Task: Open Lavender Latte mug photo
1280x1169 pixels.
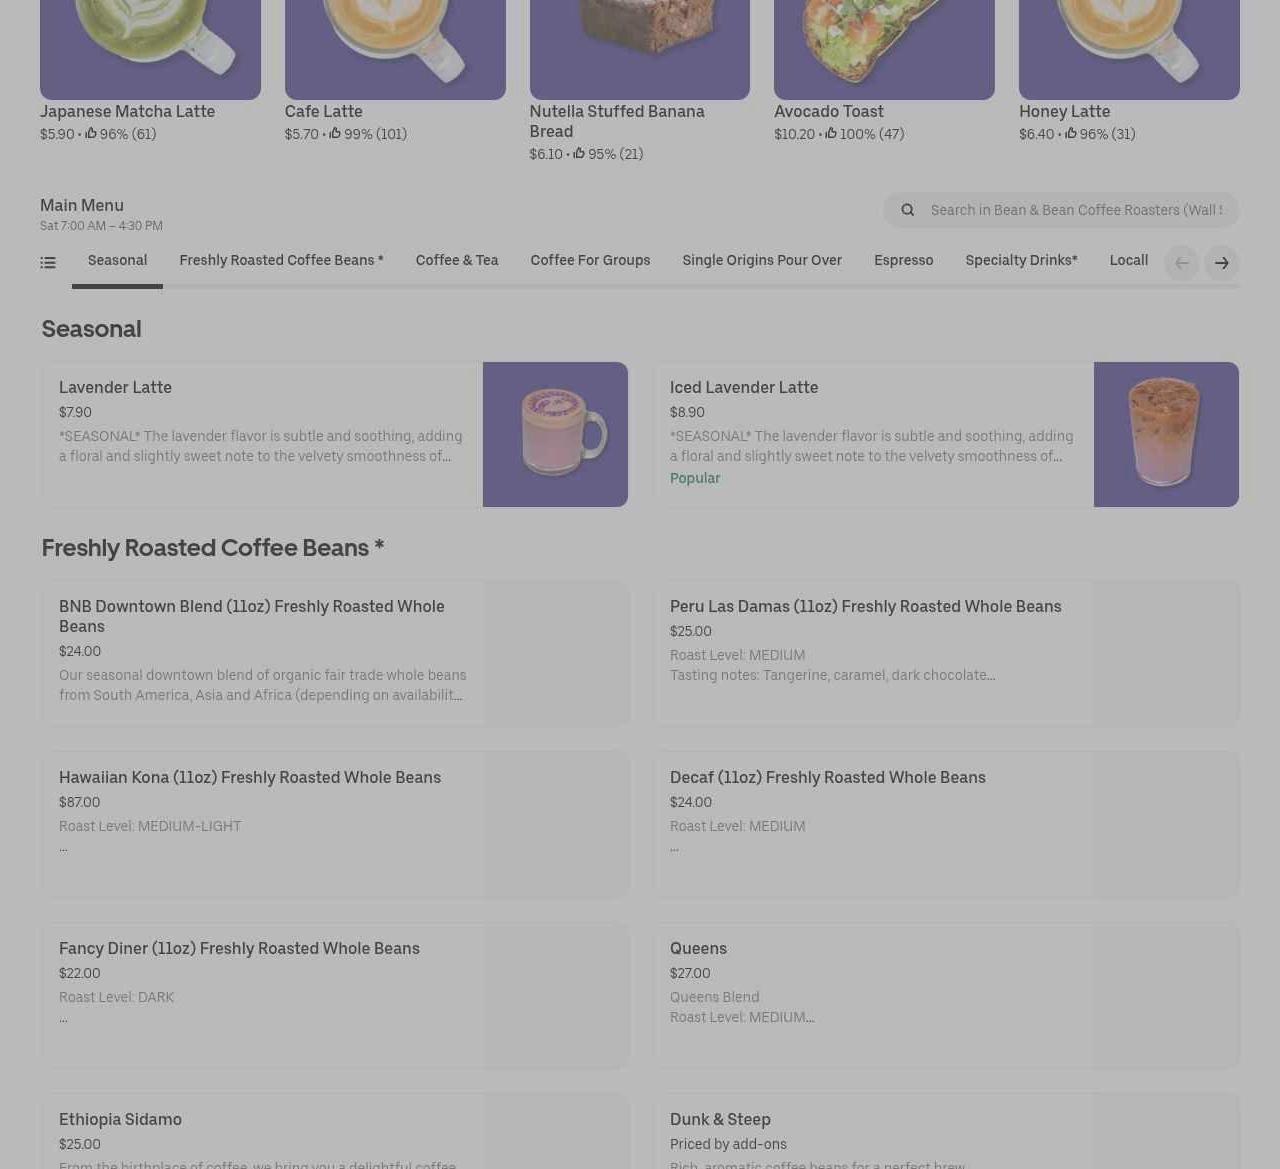Action: click(x=555, y=434)
